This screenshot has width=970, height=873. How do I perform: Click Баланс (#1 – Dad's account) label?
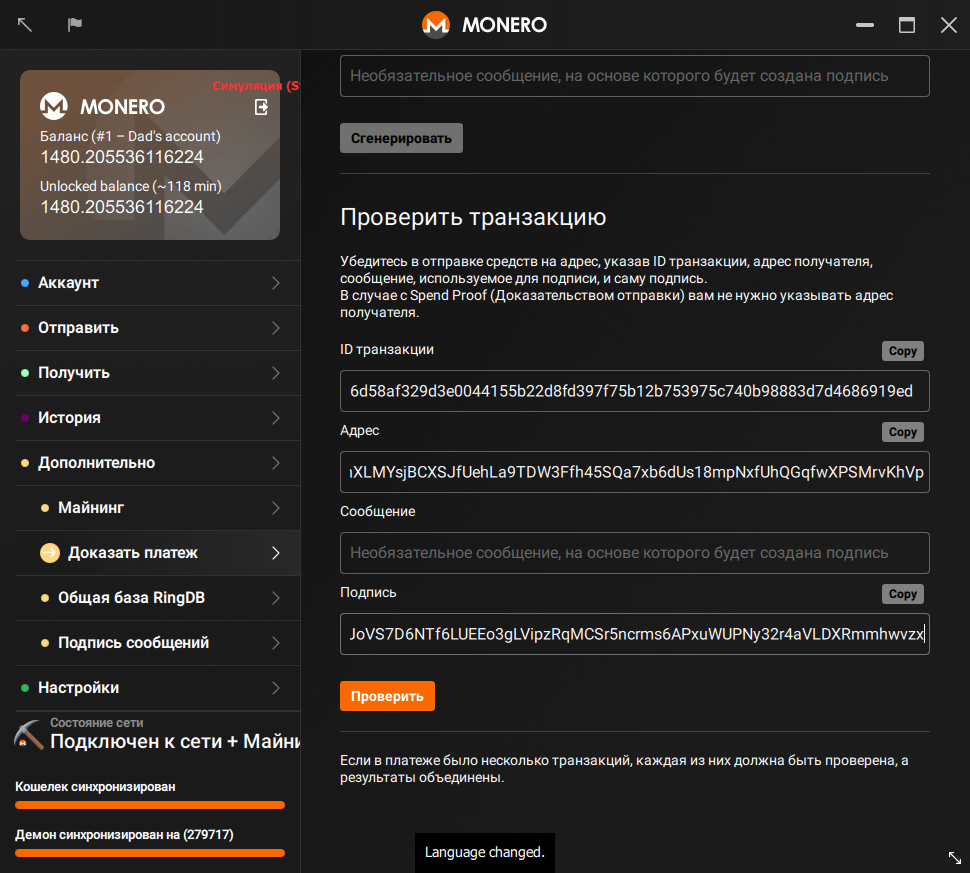click(130, 136)
